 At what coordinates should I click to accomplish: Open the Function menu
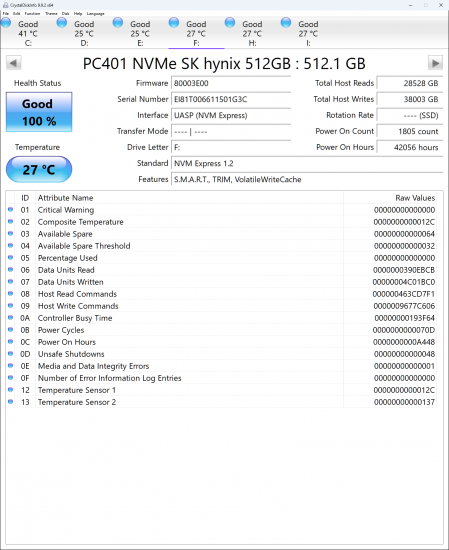(x=32, y=13)
